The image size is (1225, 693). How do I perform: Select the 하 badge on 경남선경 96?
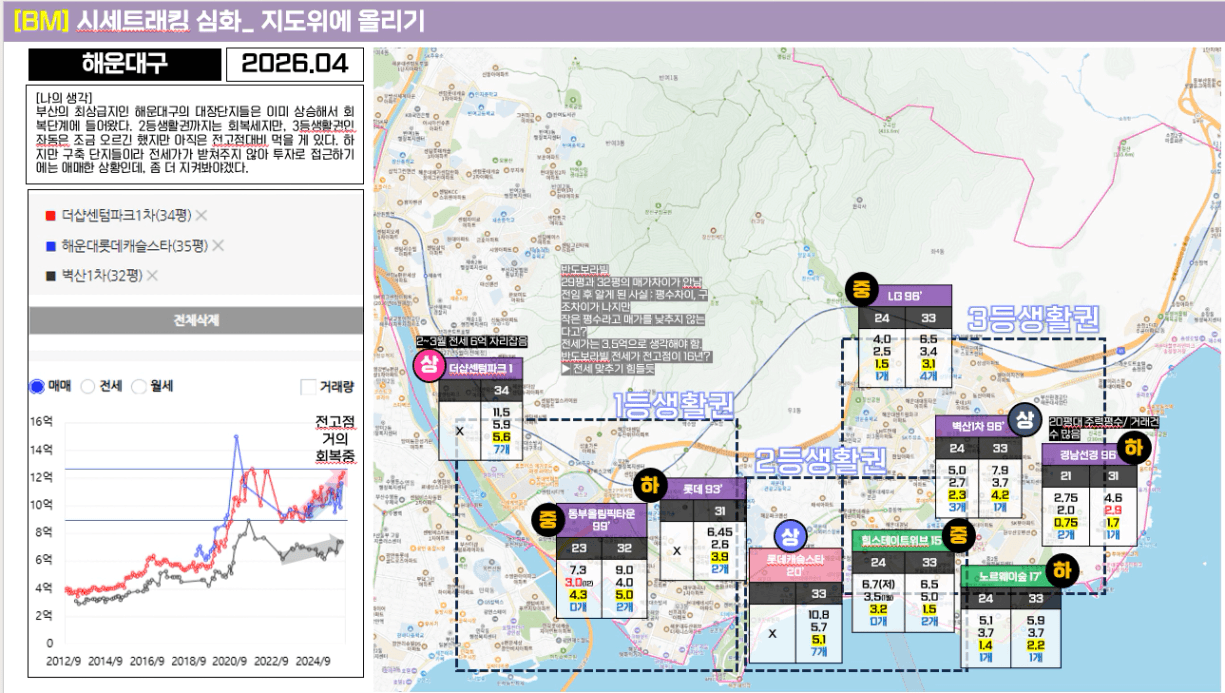(x=1133, y=449)
